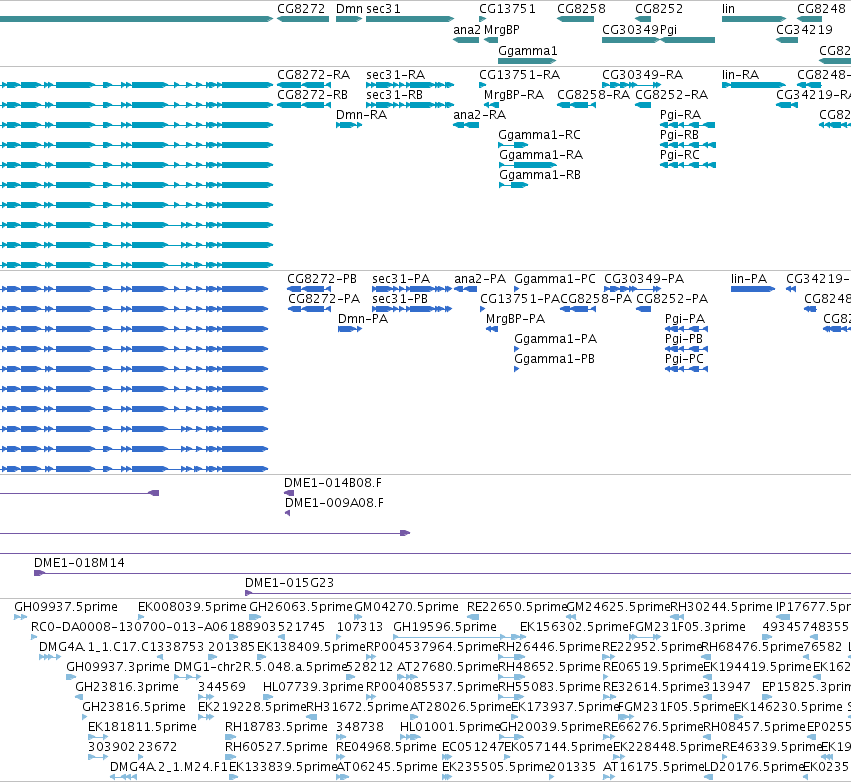Click the CG8258-PA protein feature
The image size is (851, 782).
pos(578,309)
